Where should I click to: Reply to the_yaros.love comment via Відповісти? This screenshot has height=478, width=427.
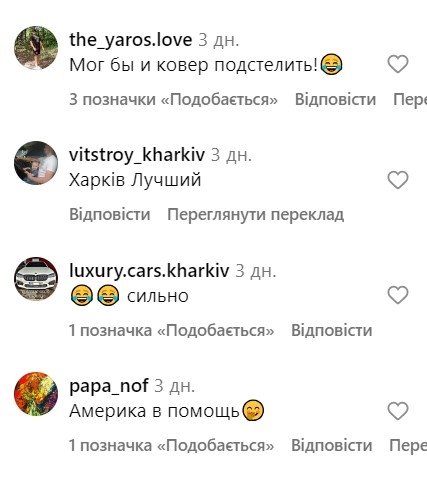[x=335, y=99]
